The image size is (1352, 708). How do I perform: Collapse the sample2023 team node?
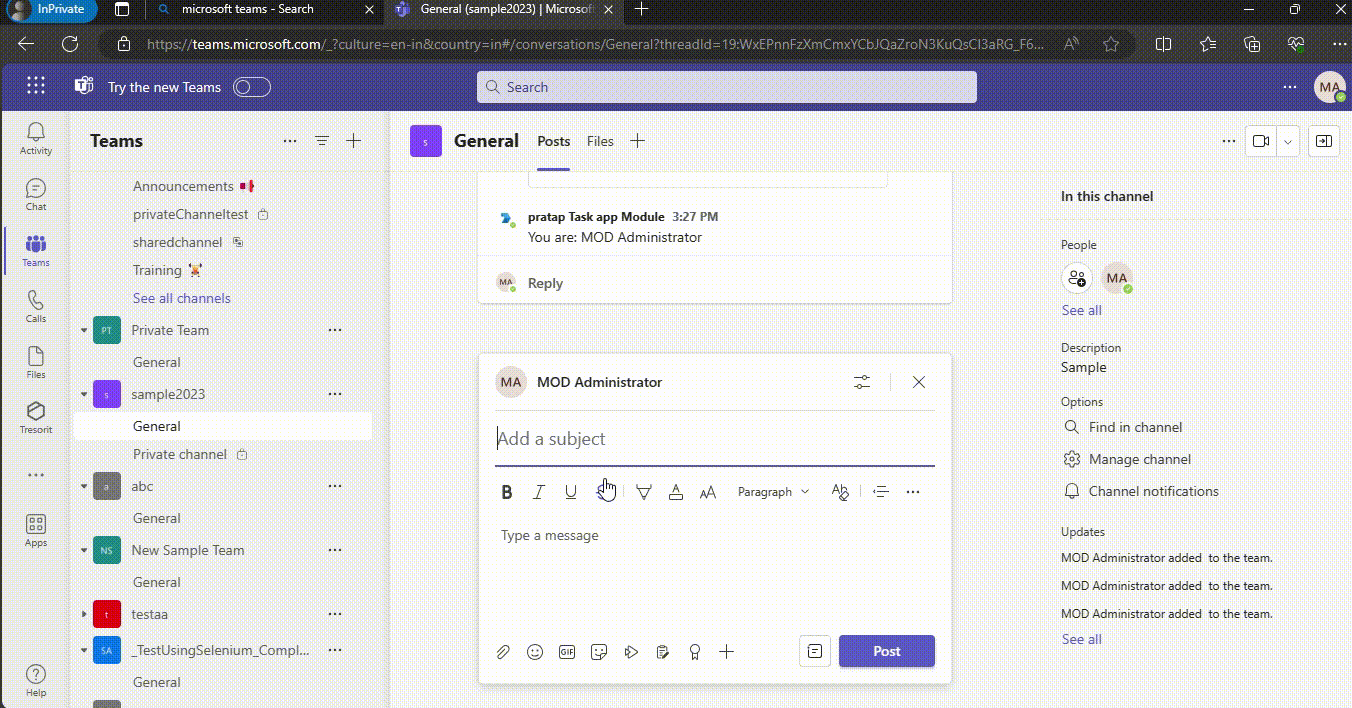click(84, 394)
